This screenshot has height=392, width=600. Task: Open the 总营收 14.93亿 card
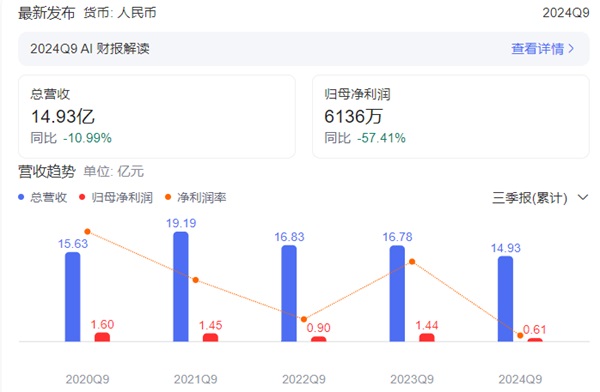(157, 116)
